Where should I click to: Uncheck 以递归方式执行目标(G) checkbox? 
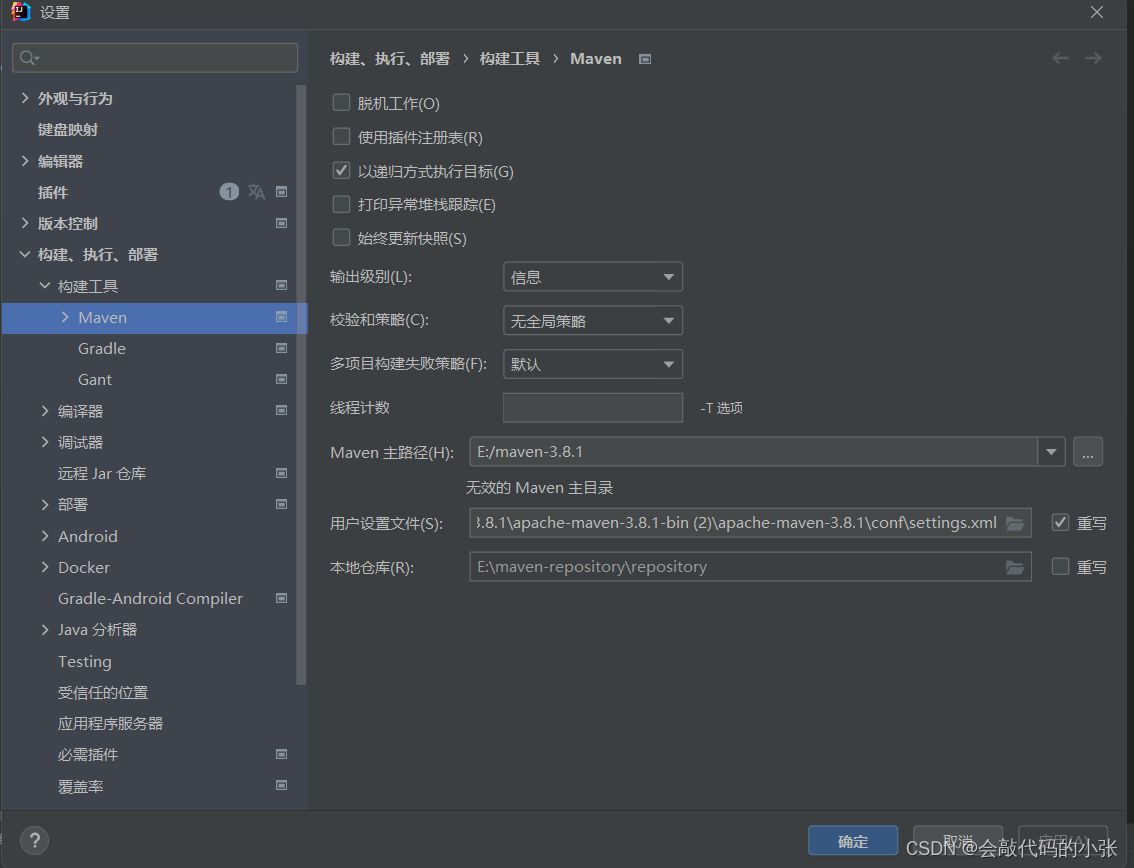pos(341,171)
